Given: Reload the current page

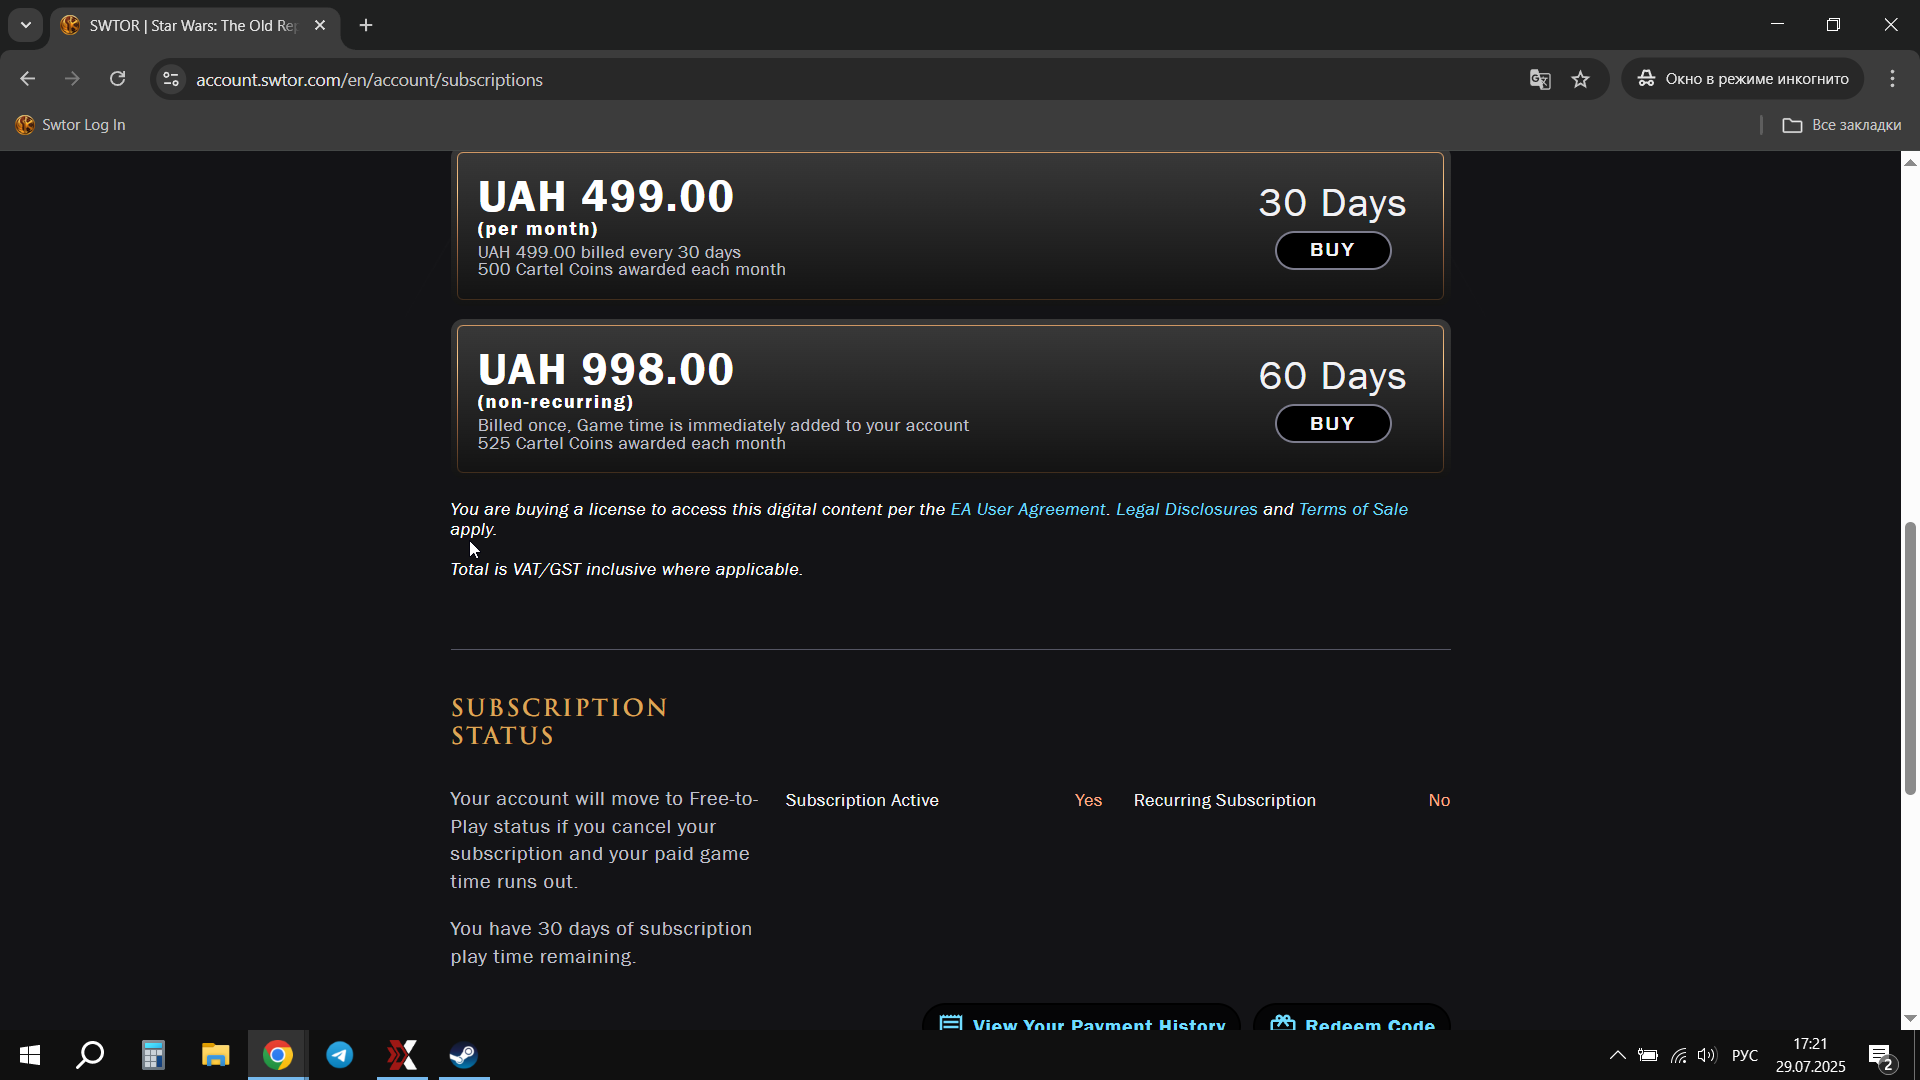Looking at the screenshot, I should [117, 79].
